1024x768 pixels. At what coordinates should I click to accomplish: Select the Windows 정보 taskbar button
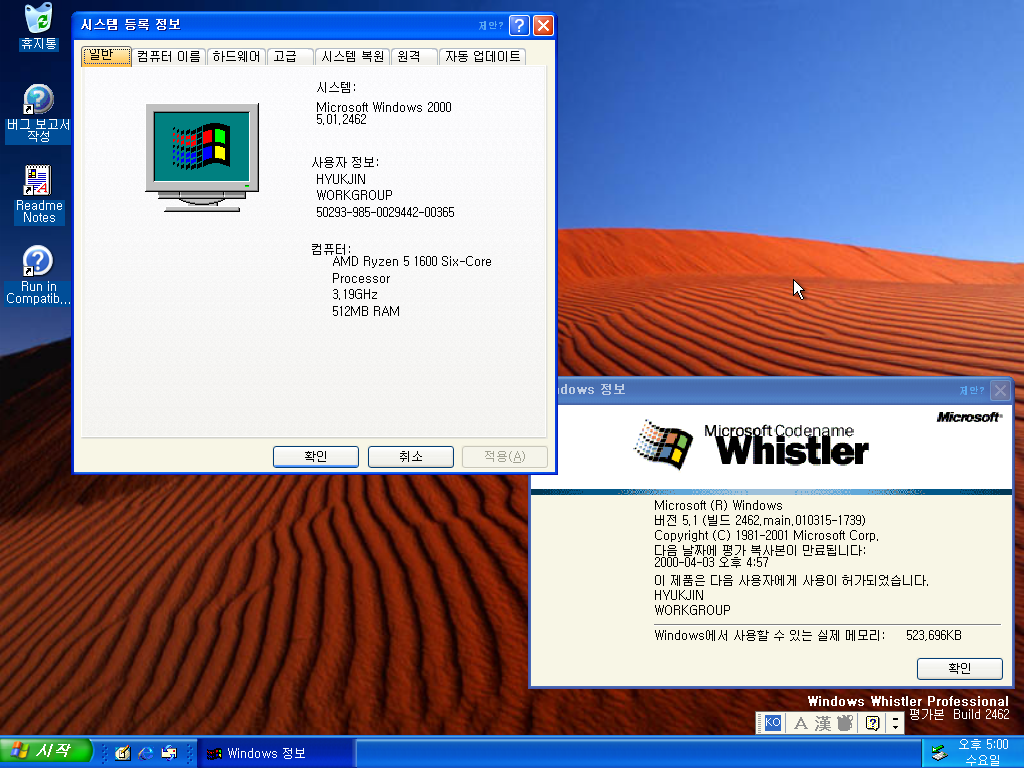point(275,754)
